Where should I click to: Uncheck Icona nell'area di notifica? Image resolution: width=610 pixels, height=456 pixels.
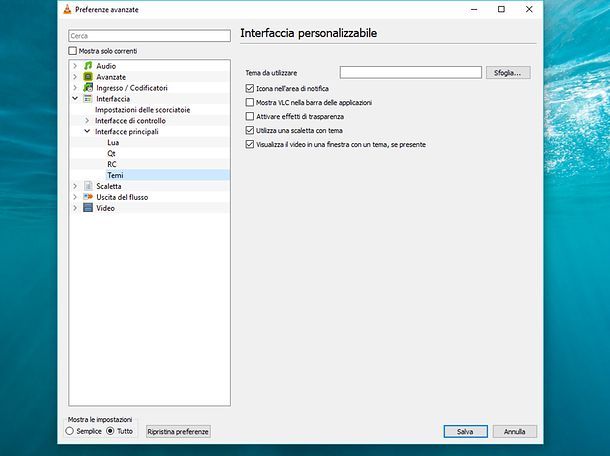[x=250, y=88]
